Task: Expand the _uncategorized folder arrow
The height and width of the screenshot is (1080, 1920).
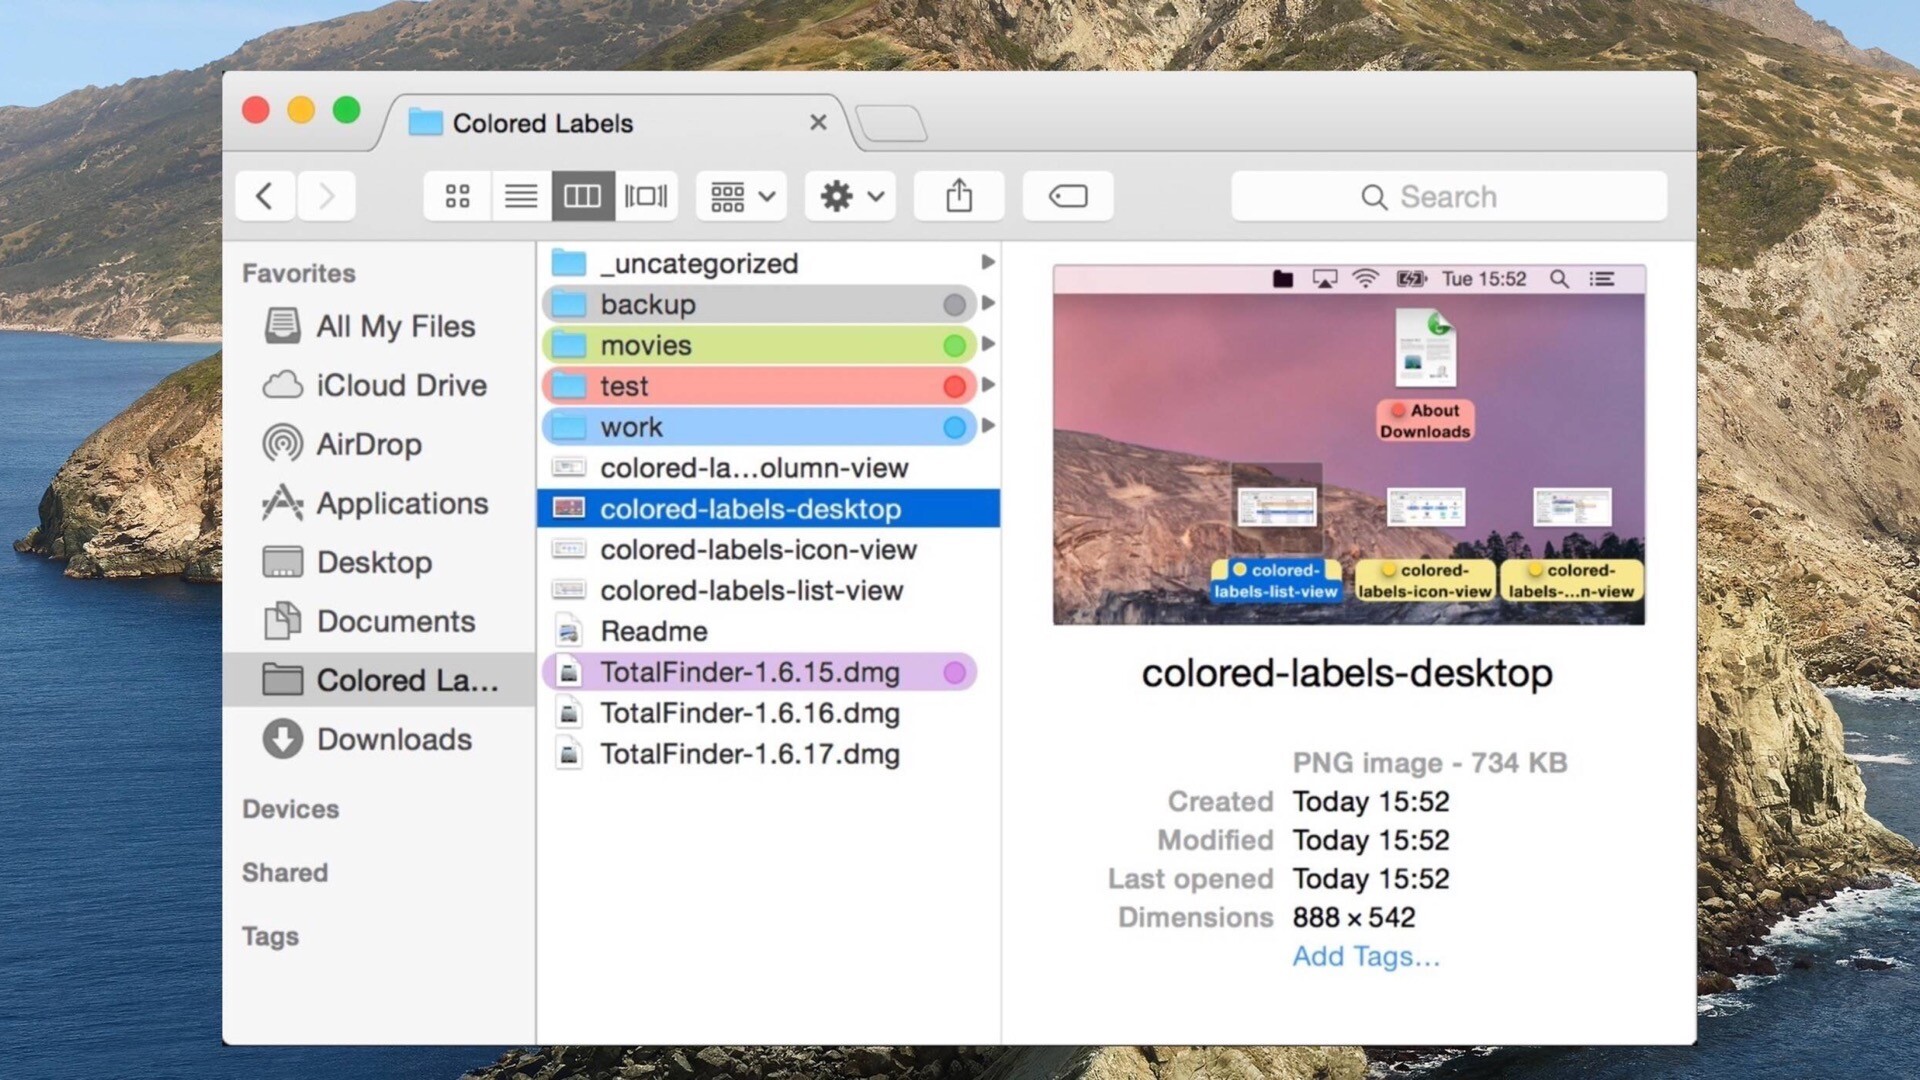Action: 988,262
